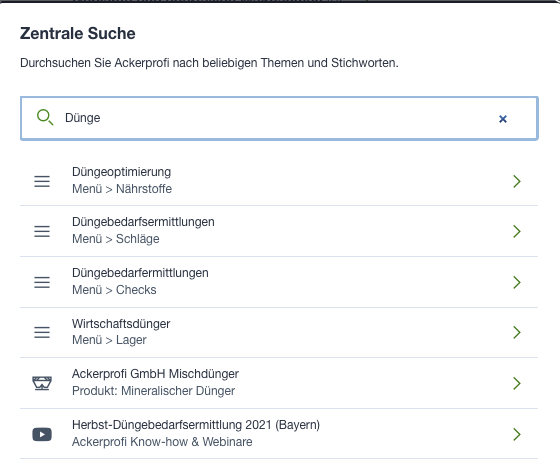
Task: Open the Düngeoptimierung result via its chevron
Action: click(516, 181)
